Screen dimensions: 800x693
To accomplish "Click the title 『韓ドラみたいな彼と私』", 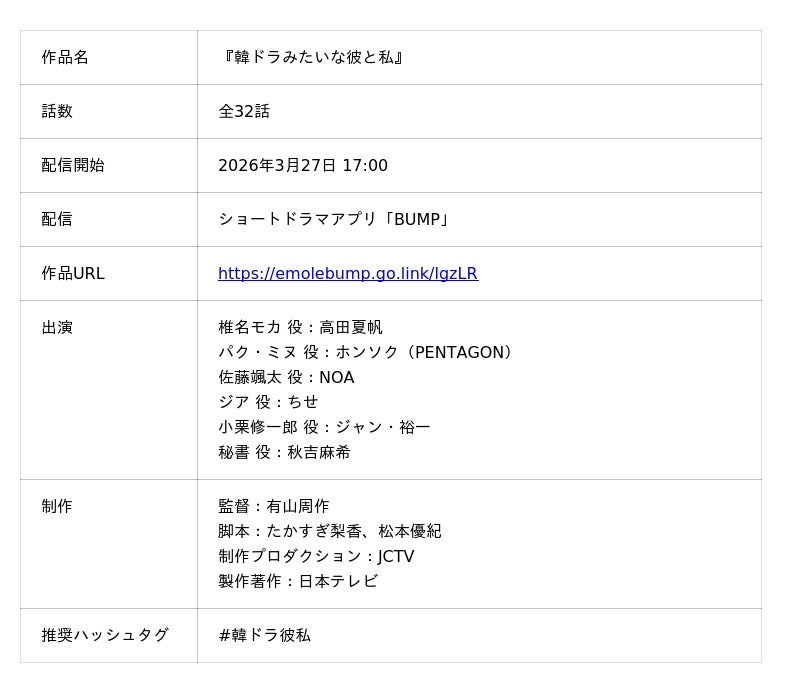I will coord(312,58).
